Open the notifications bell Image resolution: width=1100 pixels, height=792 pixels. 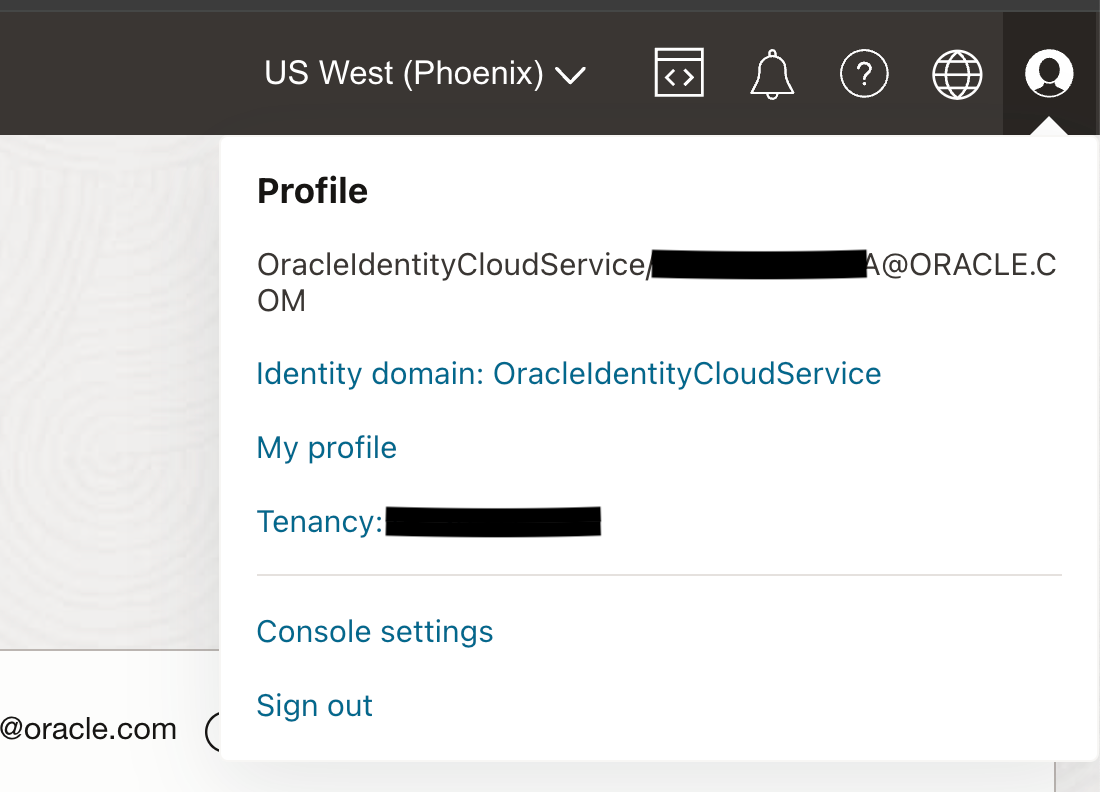(x=771, y=74)
